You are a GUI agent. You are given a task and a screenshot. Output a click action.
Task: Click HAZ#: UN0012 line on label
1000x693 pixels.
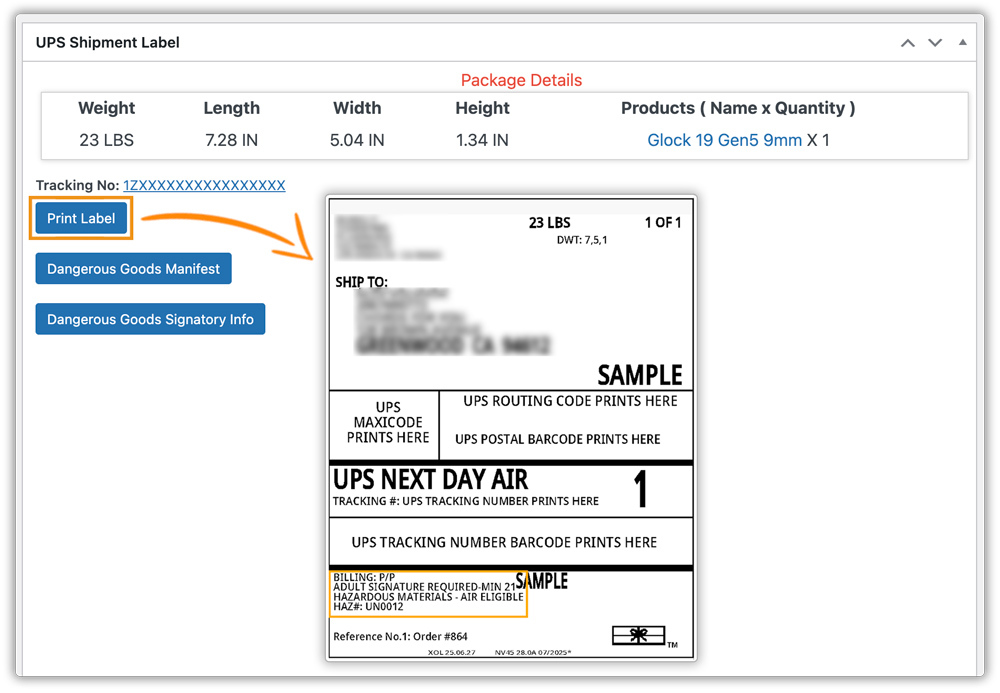point(368,607)
